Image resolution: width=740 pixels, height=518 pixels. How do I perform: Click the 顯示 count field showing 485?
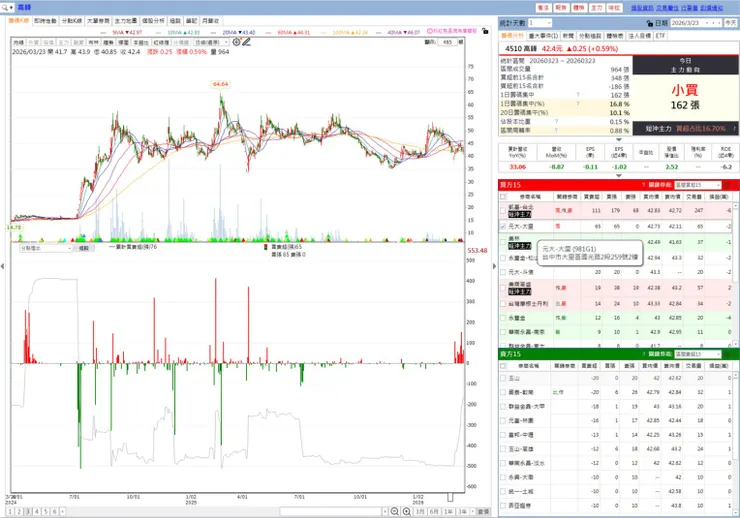click(x=447, y=42)
